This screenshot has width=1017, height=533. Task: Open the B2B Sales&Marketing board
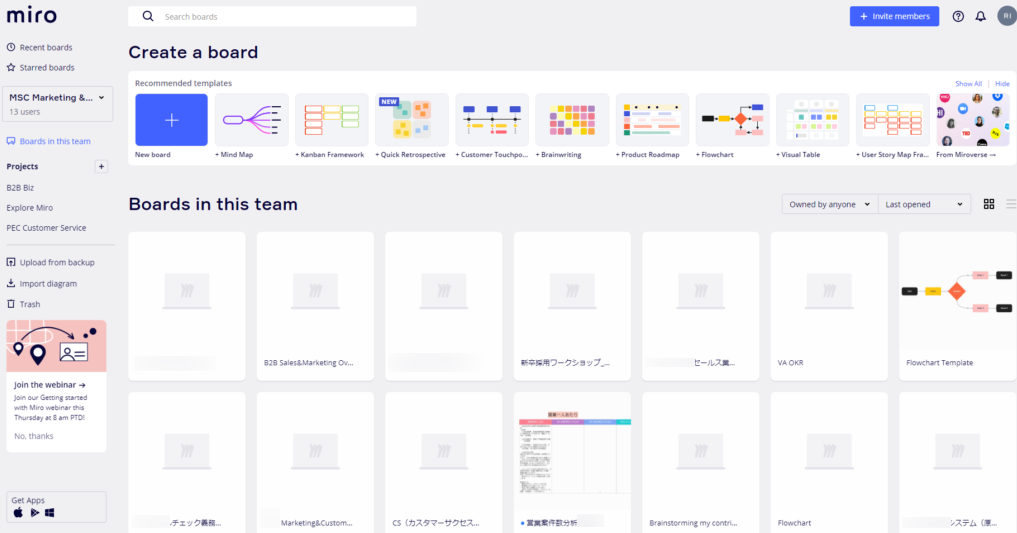(x=315, y=306)
